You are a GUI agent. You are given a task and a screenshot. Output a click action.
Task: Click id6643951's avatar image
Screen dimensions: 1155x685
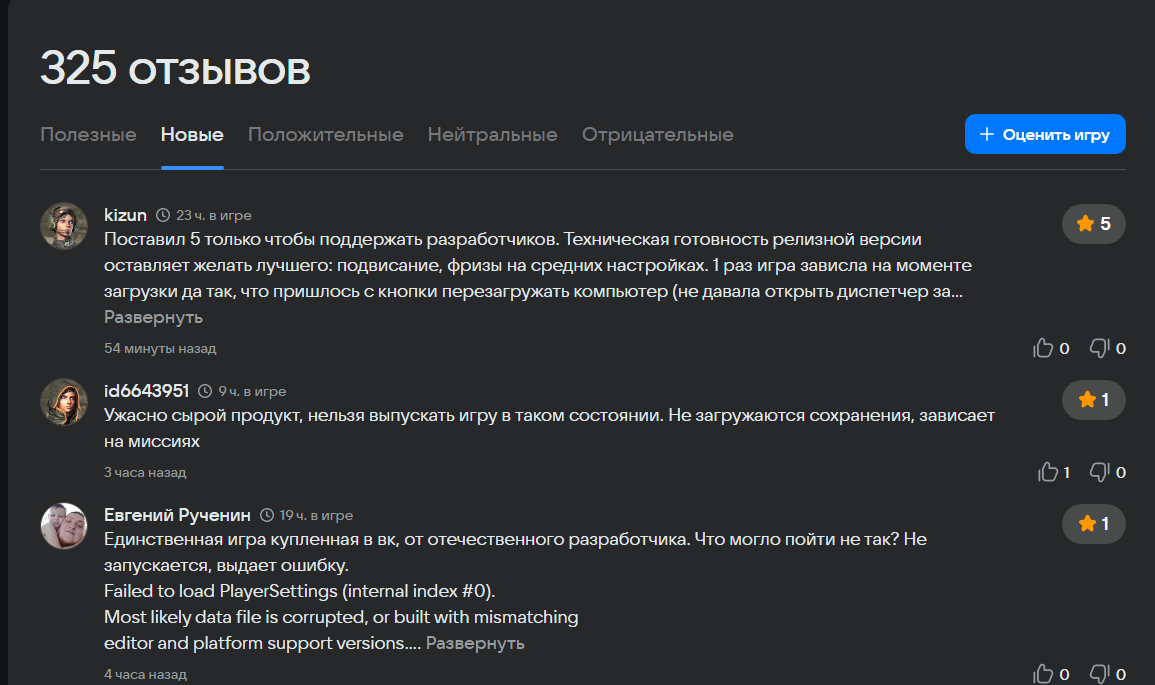[64, 401]
